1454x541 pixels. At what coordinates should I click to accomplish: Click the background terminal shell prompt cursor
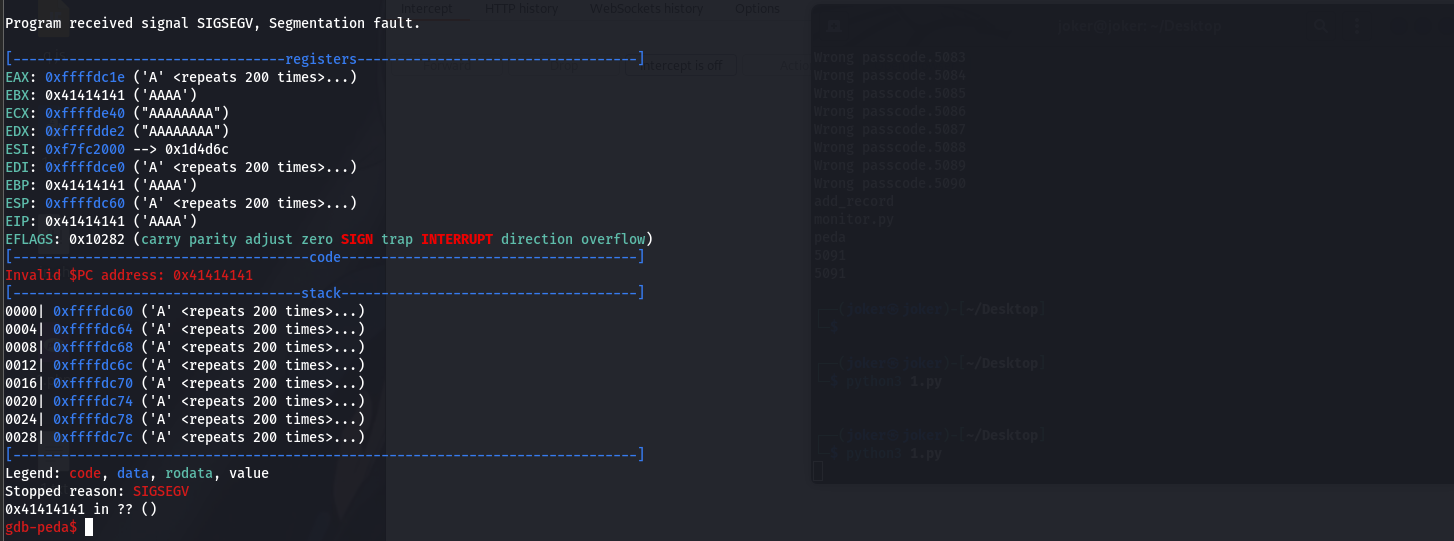point(818,471)
